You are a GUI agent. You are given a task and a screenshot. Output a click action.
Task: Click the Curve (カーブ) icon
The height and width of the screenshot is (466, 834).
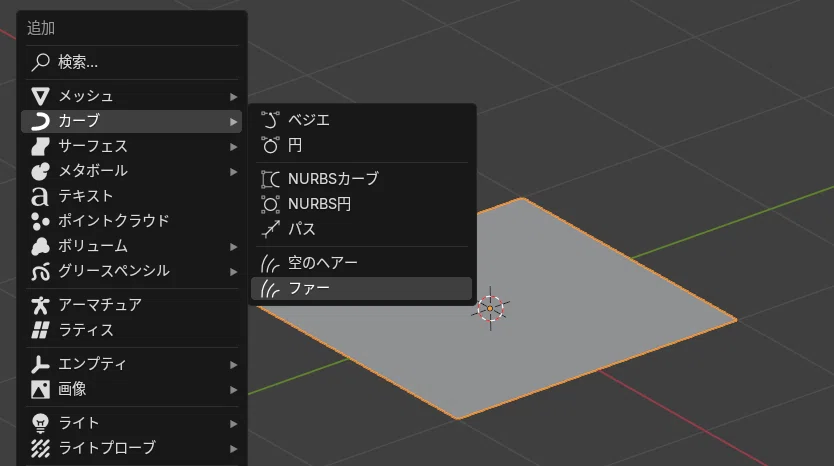[40, 121]
